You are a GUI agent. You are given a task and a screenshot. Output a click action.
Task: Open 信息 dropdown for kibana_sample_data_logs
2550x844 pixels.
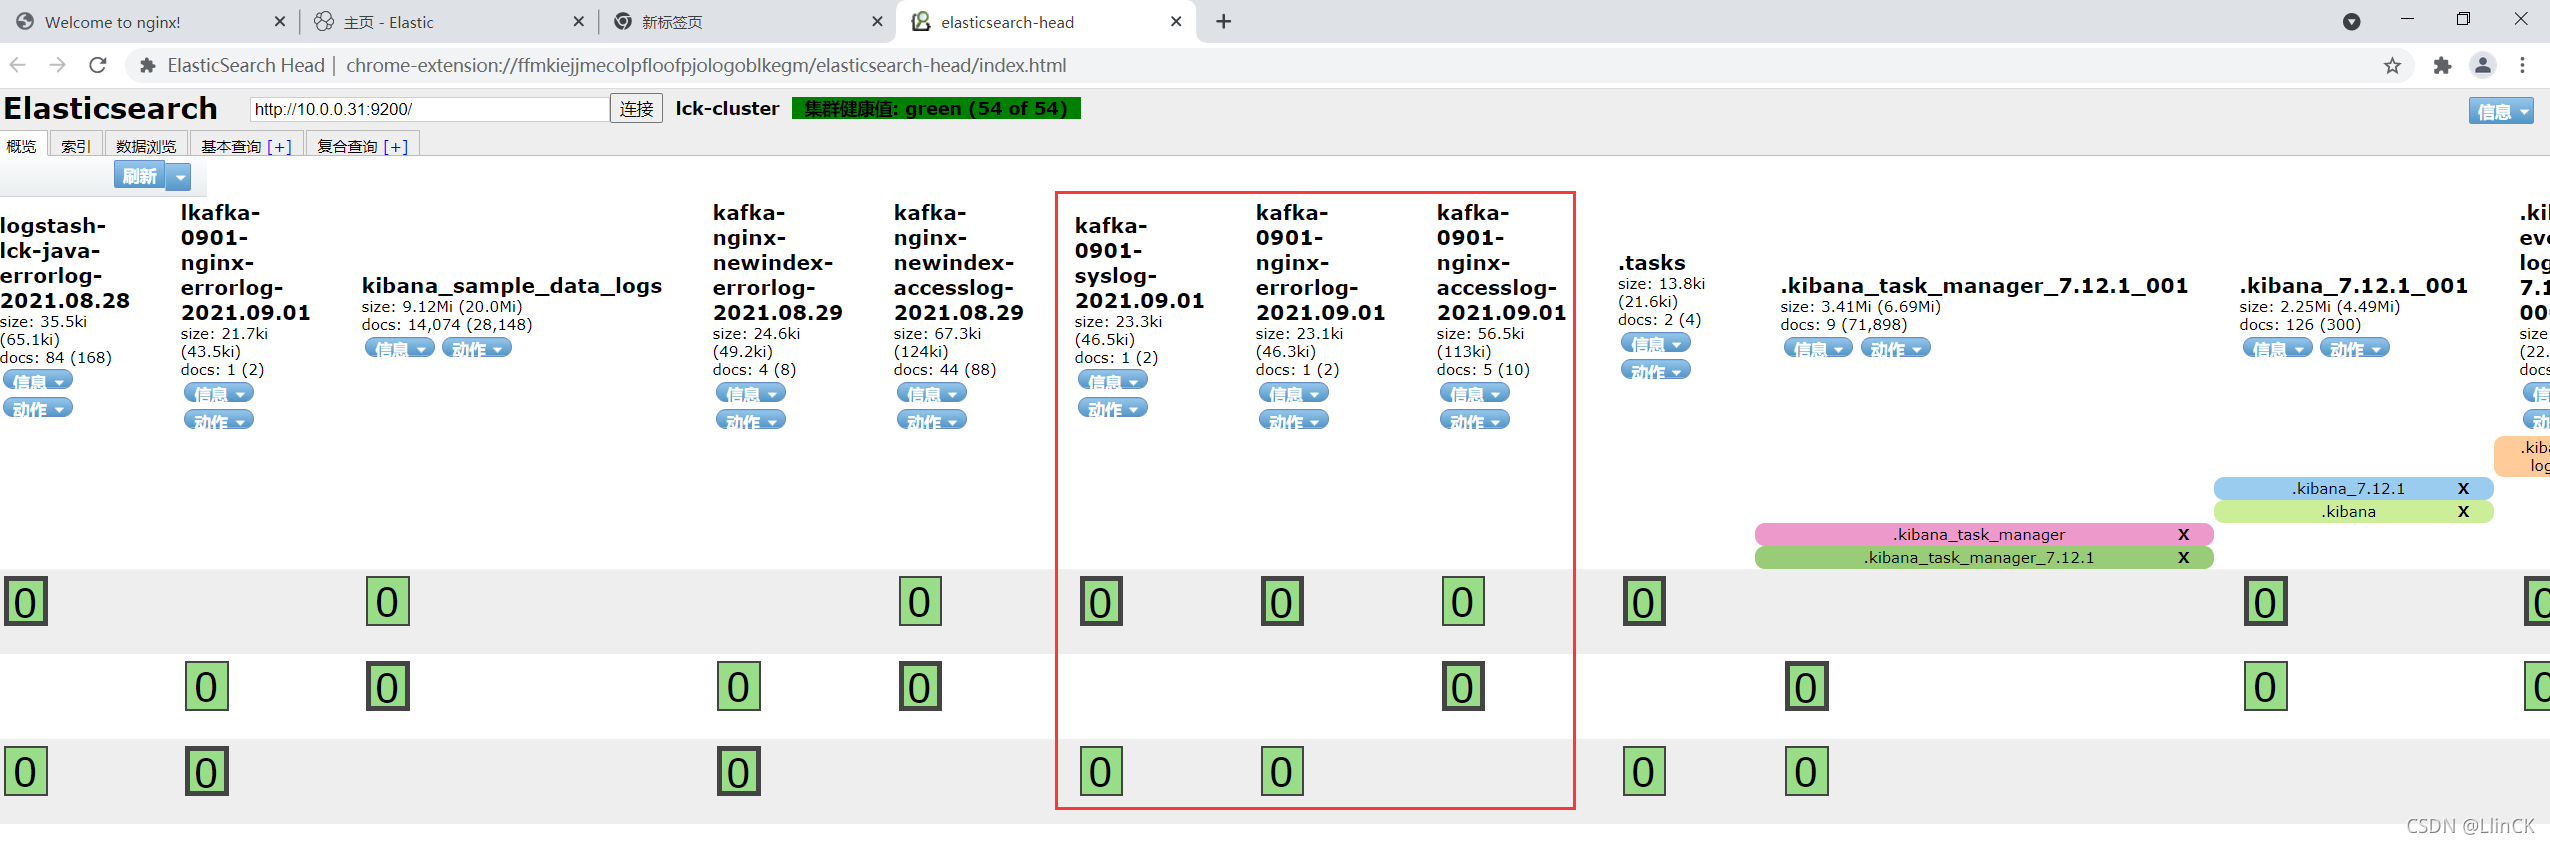400,348
